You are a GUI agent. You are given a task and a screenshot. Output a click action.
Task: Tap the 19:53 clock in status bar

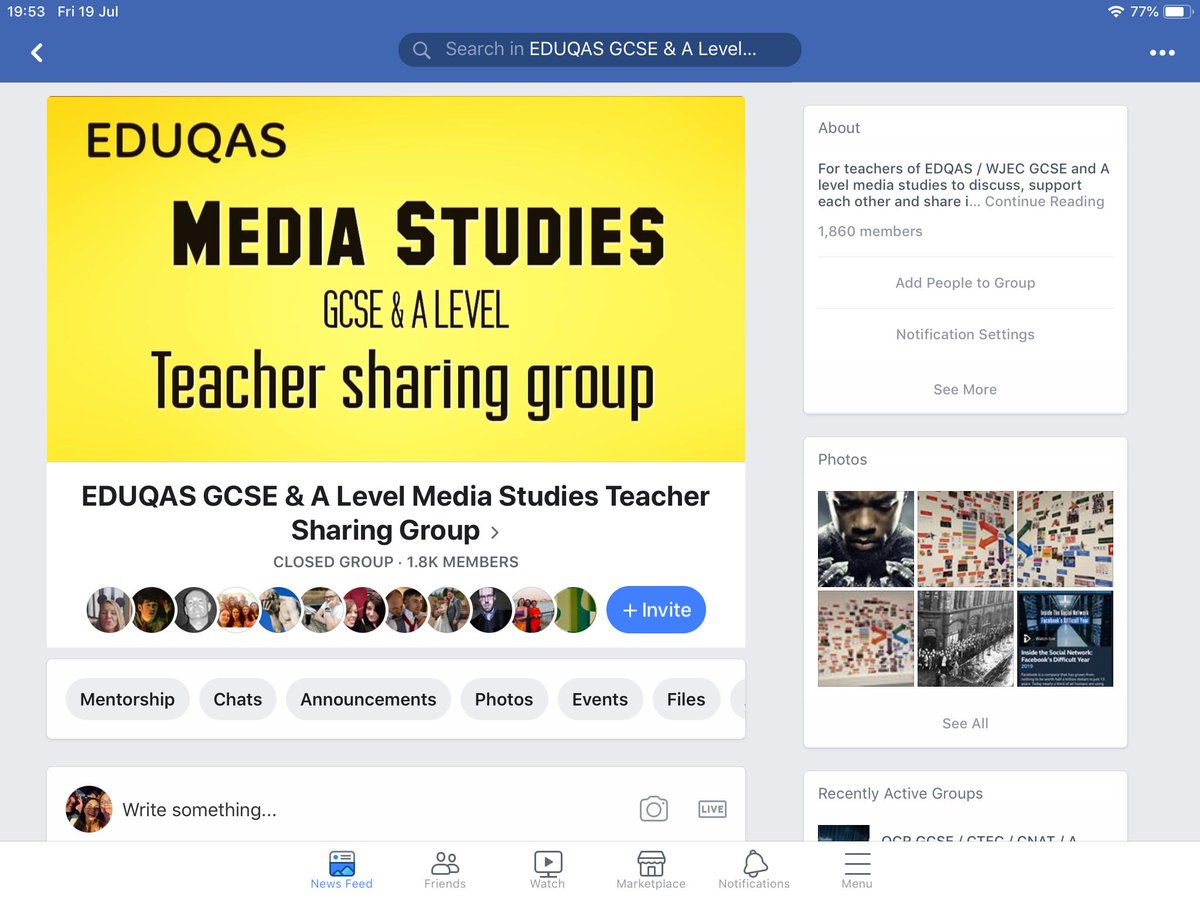(x=26, y=12)
